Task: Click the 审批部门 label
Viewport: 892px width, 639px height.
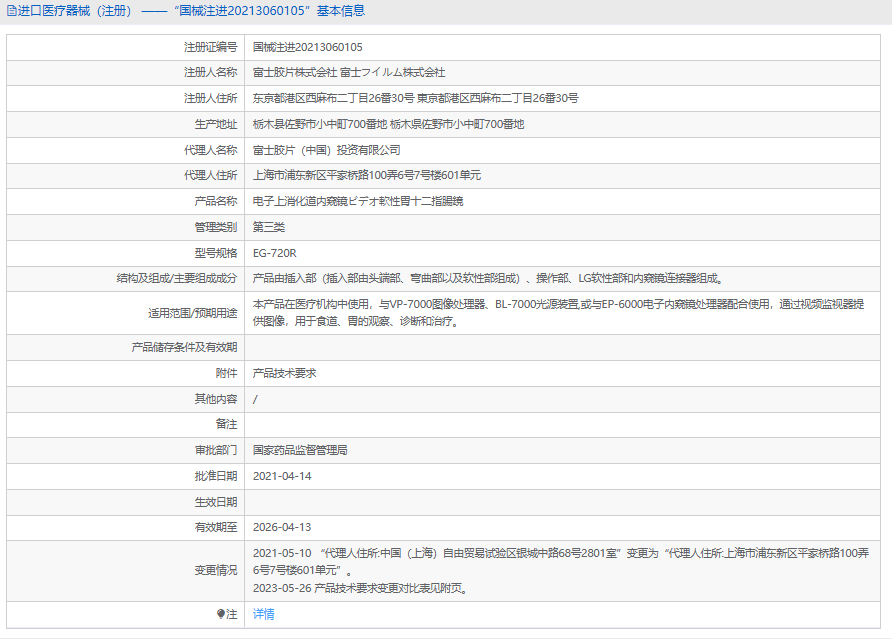Action: click(216, 450)
